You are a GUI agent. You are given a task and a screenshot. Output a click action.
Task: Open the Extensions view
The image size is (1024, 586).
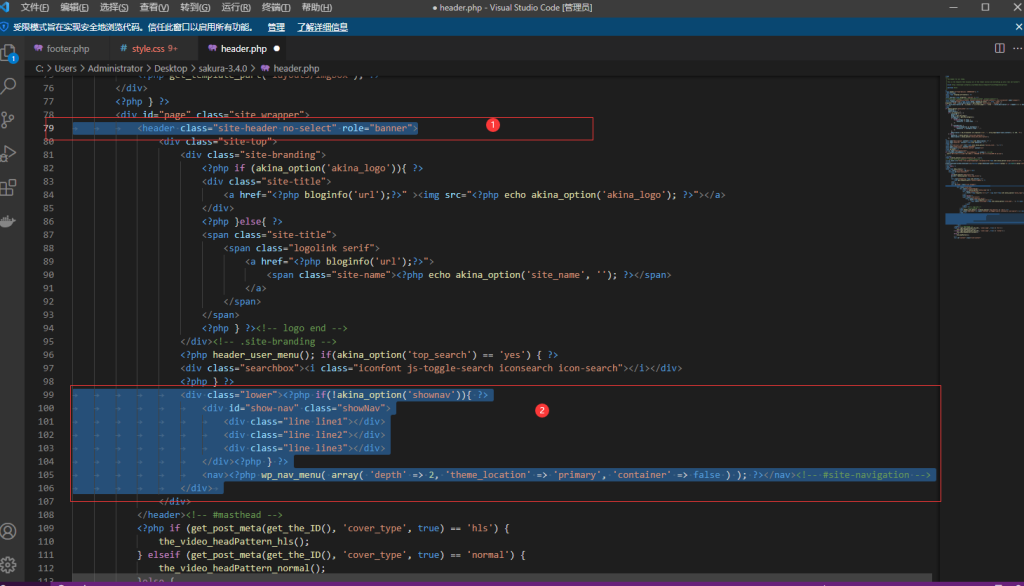coord(9,187)
